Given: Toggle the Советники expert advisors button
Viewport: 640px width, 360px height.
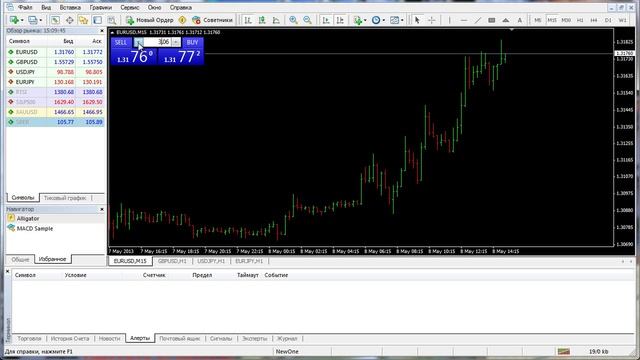Looking at the screenshot, I should click(212, 20).
